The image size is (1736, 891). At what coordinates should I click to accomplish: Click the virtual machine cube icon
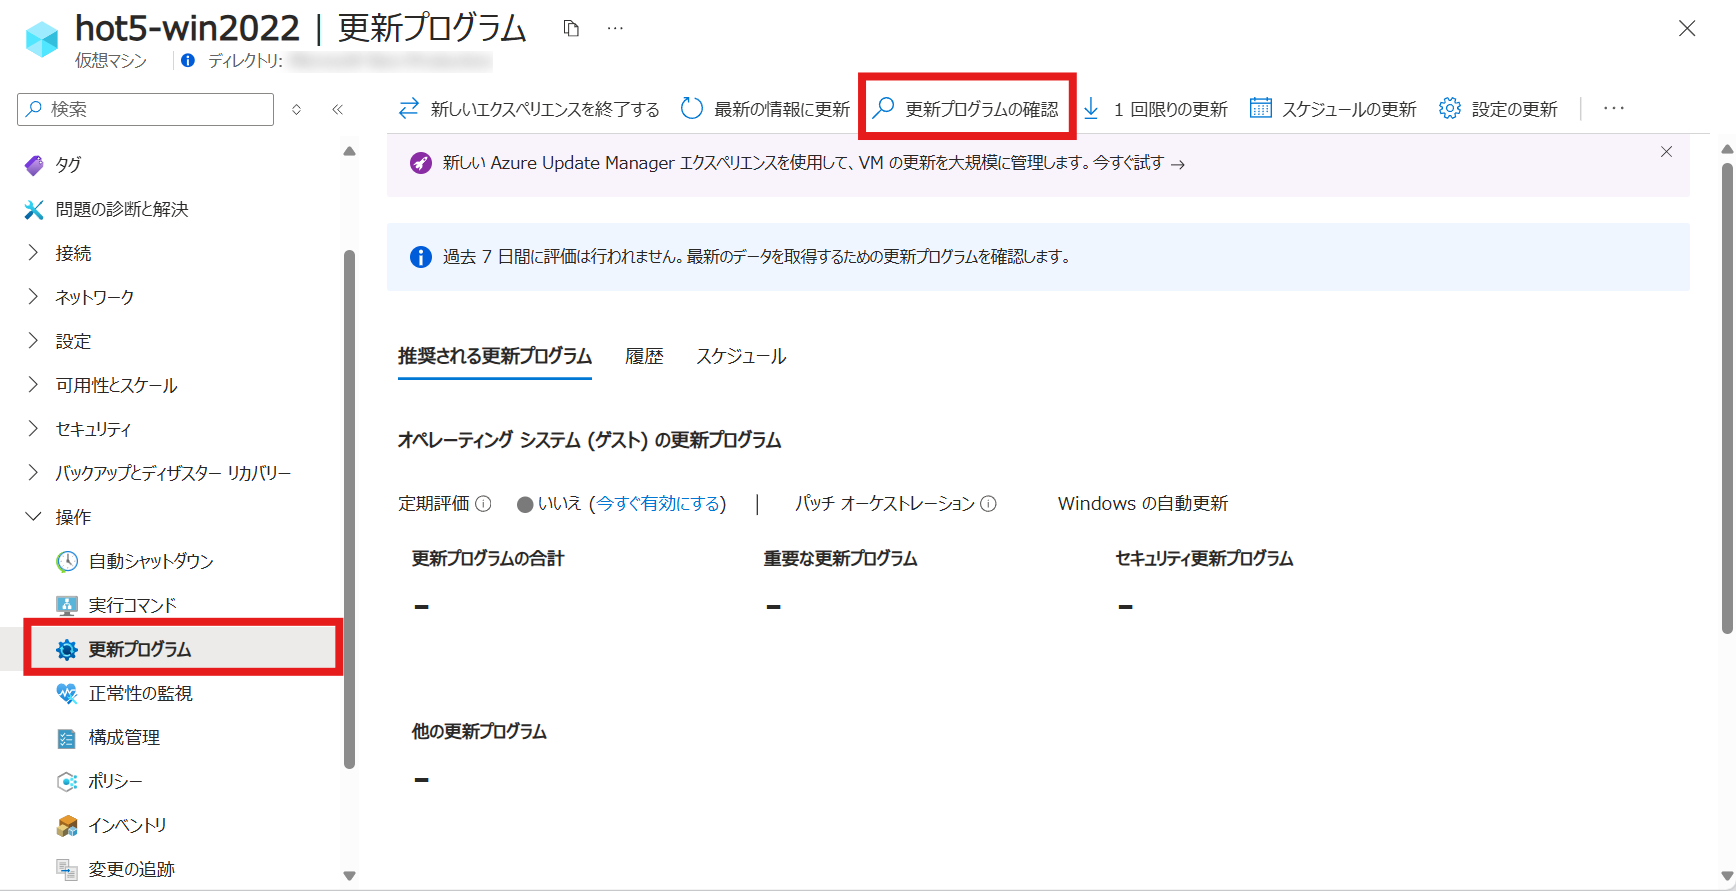tap(42, 39)
